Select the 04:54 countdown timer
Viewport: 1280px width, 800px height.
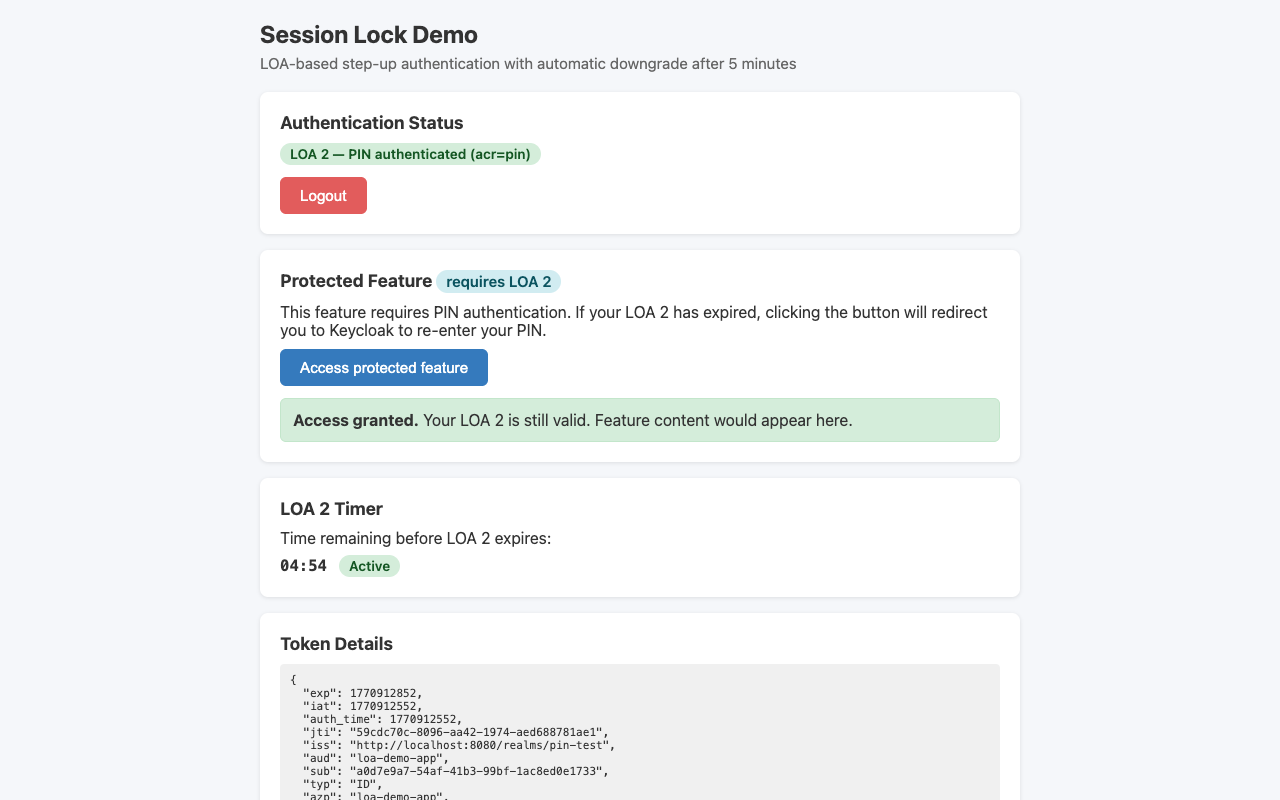[304, 565]
